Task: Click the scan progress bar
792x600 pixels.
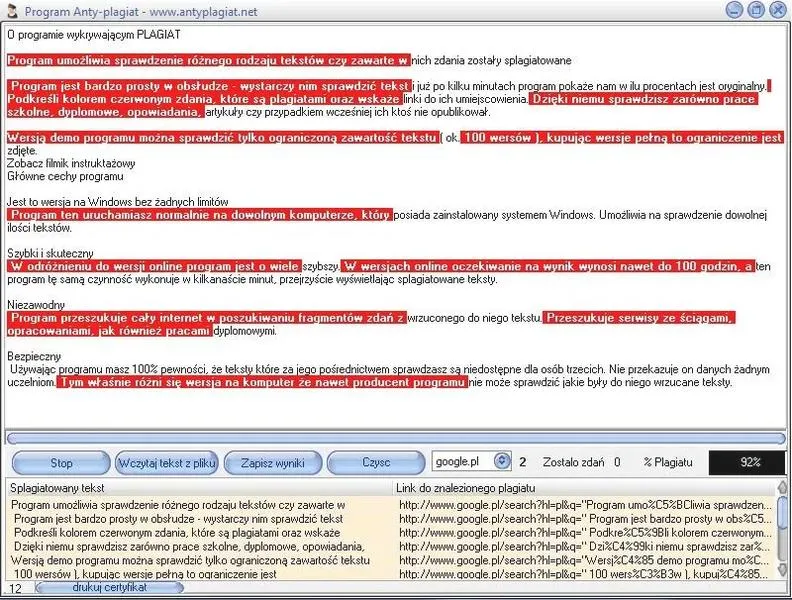Action: pyautogui.click(x=396, y=438)
